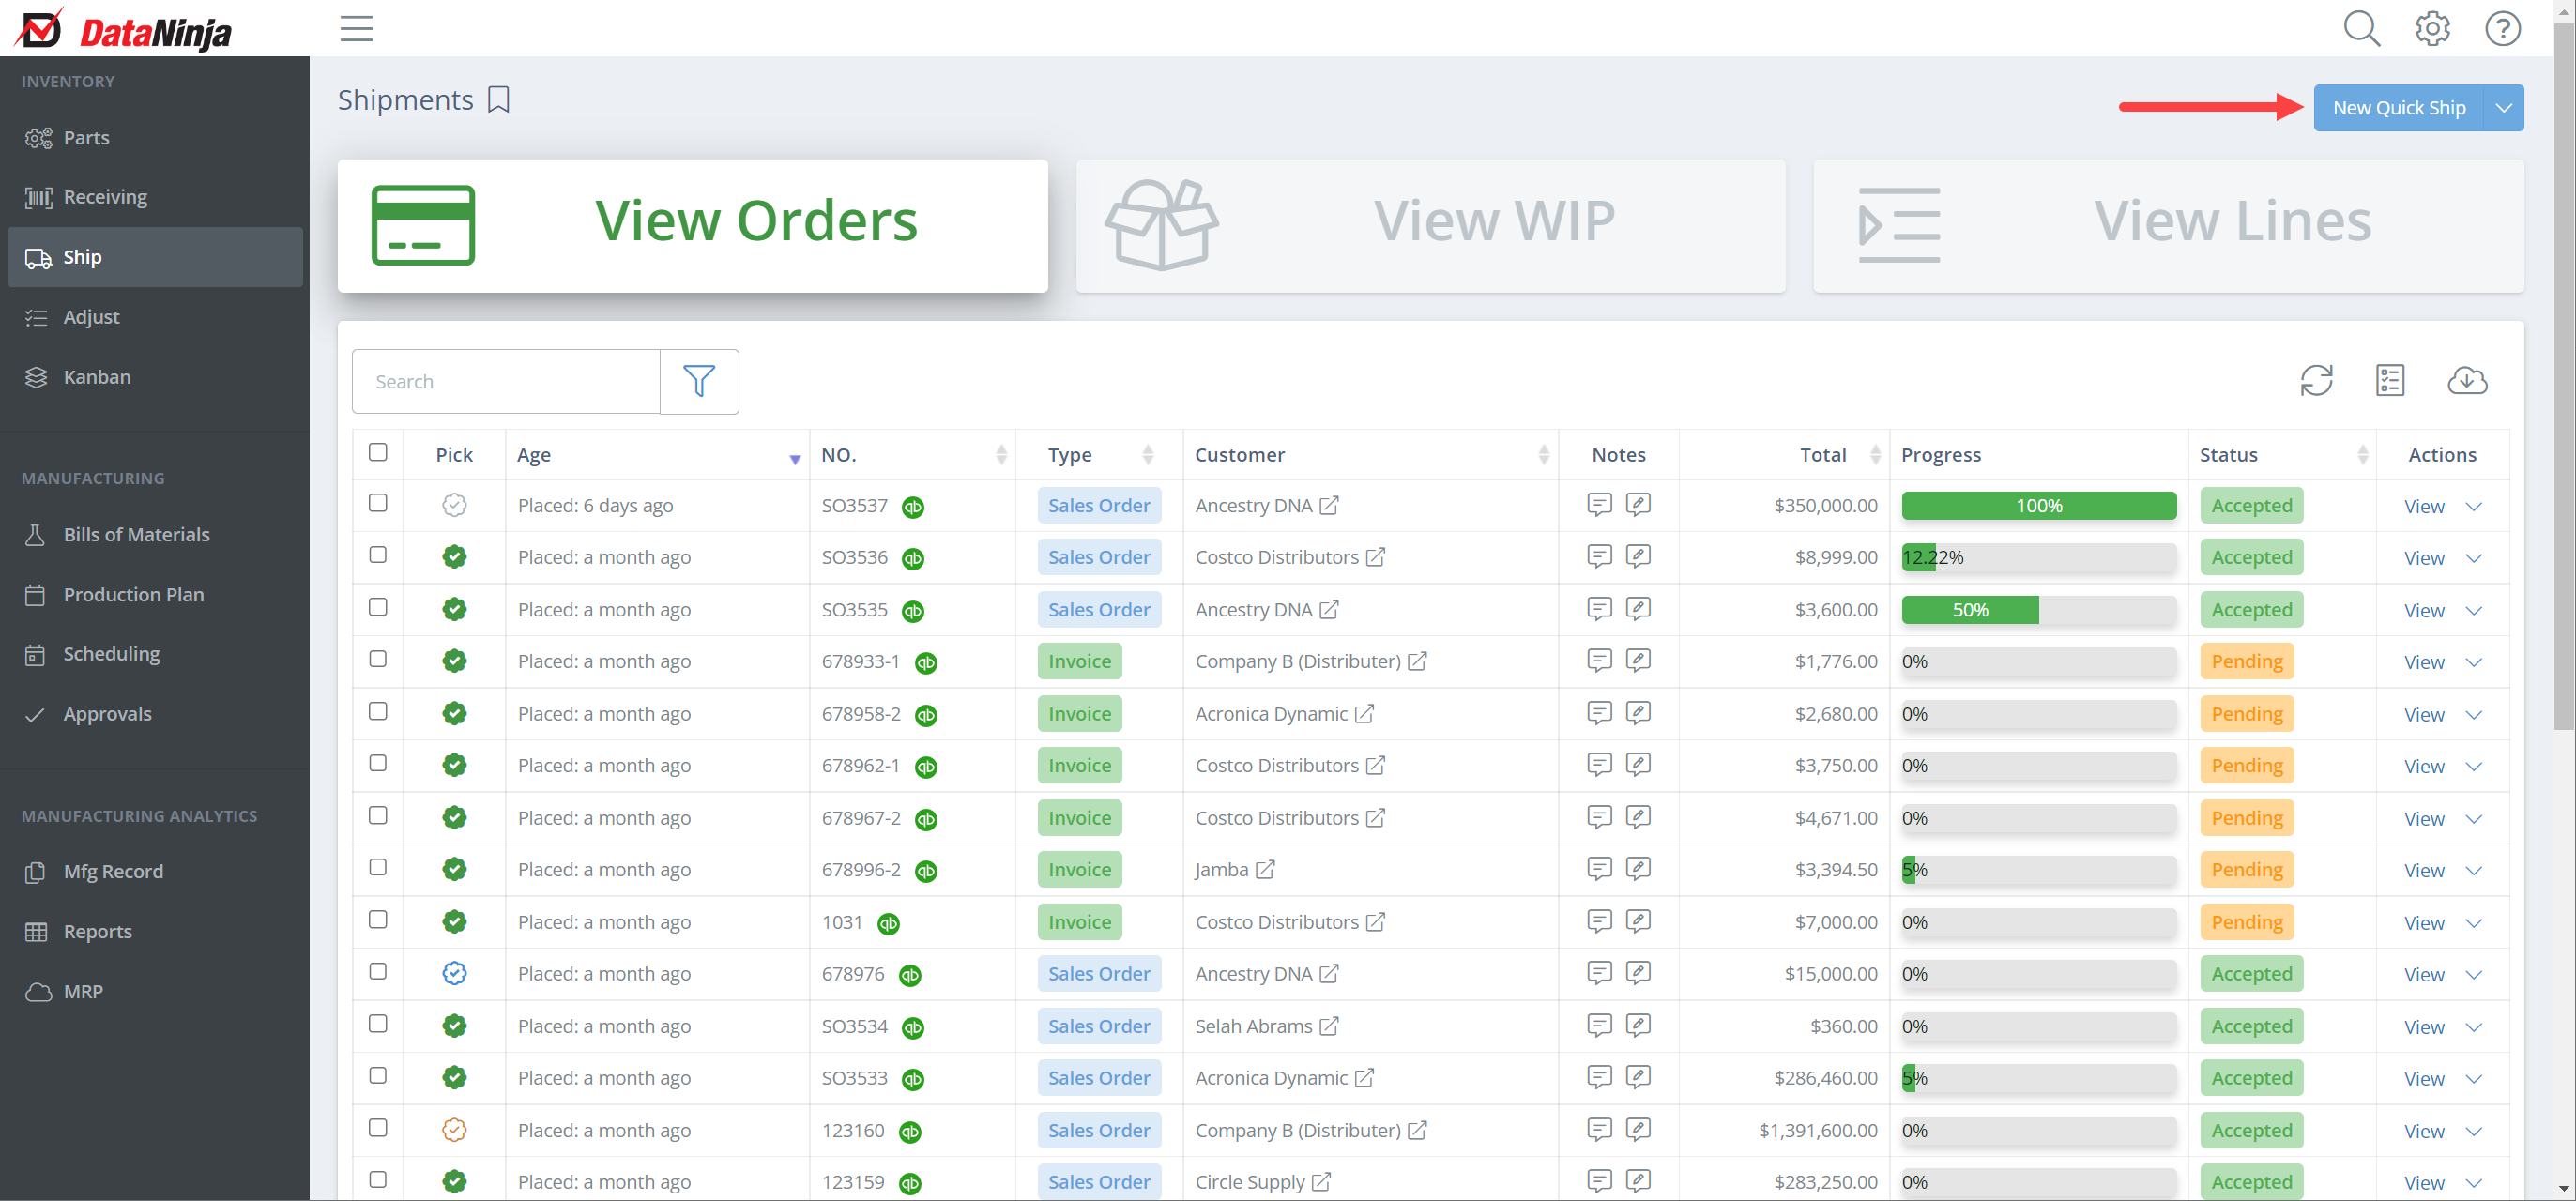The image size is (2576, 1201).
Task: Open the notes comment icon for SO3536
Action: (1599, 557)
